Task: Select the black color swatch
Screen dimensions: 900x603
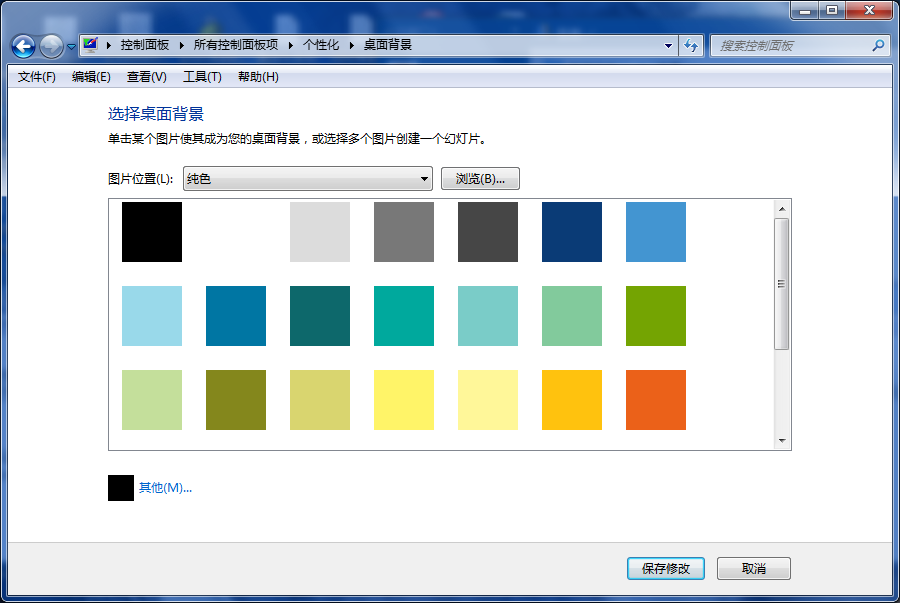Action: [152, 232]
